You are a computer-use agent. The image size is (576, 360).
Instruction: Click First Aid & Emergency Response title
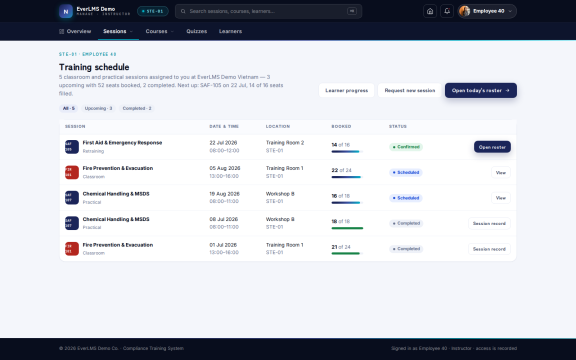[x=122, y=143]
